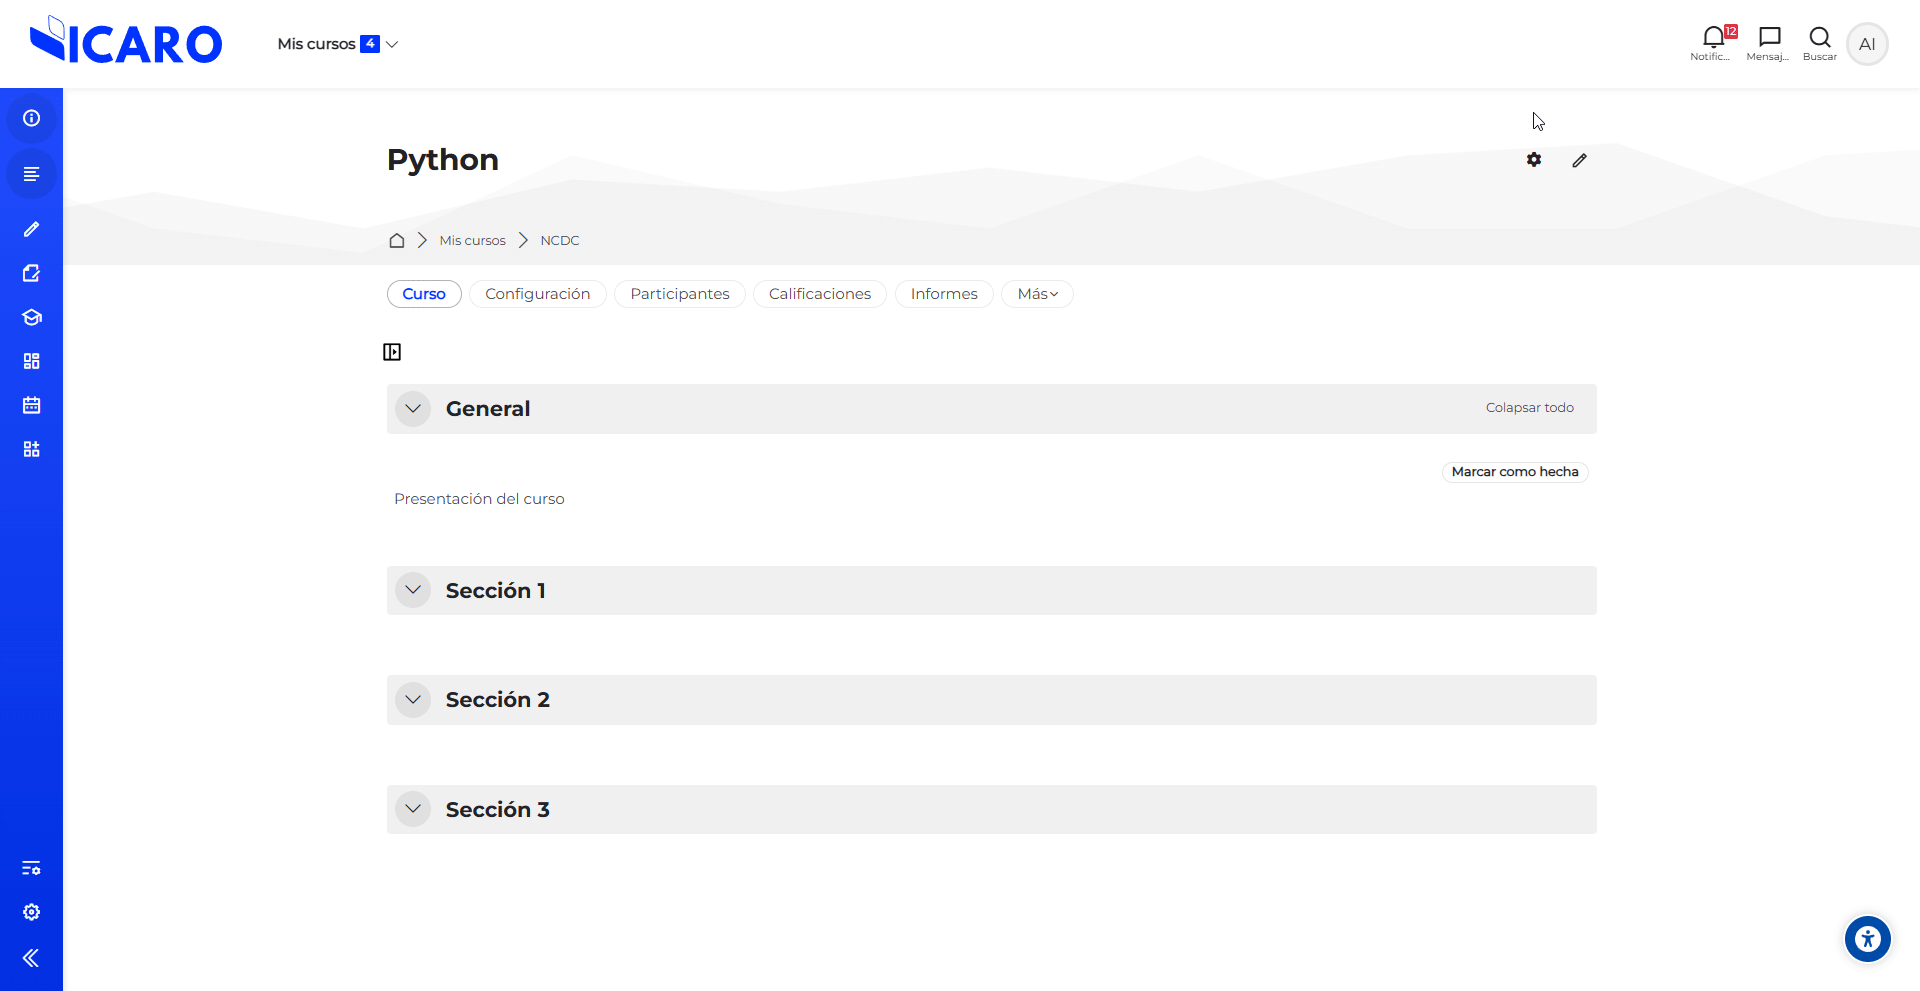This screenshot has height=991, width=1920.
Task: Click the Buscar search icon
Action: click(1819, 38)
